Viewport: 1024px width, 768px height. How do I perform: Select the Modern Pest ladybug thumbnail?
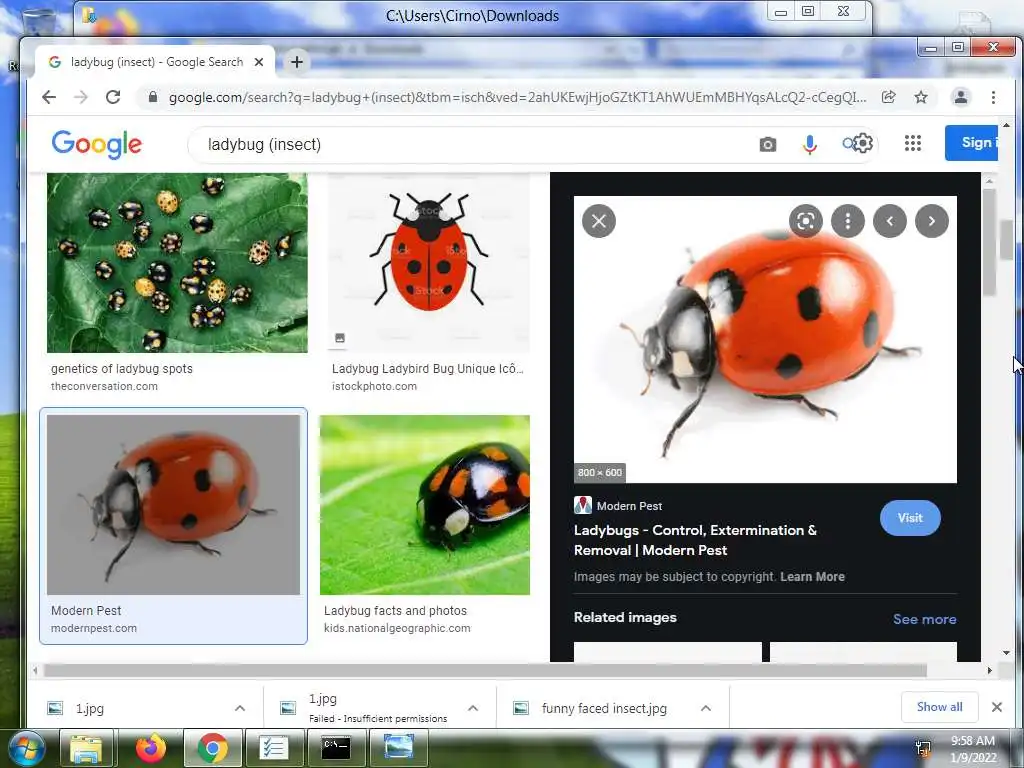point(174,505)
